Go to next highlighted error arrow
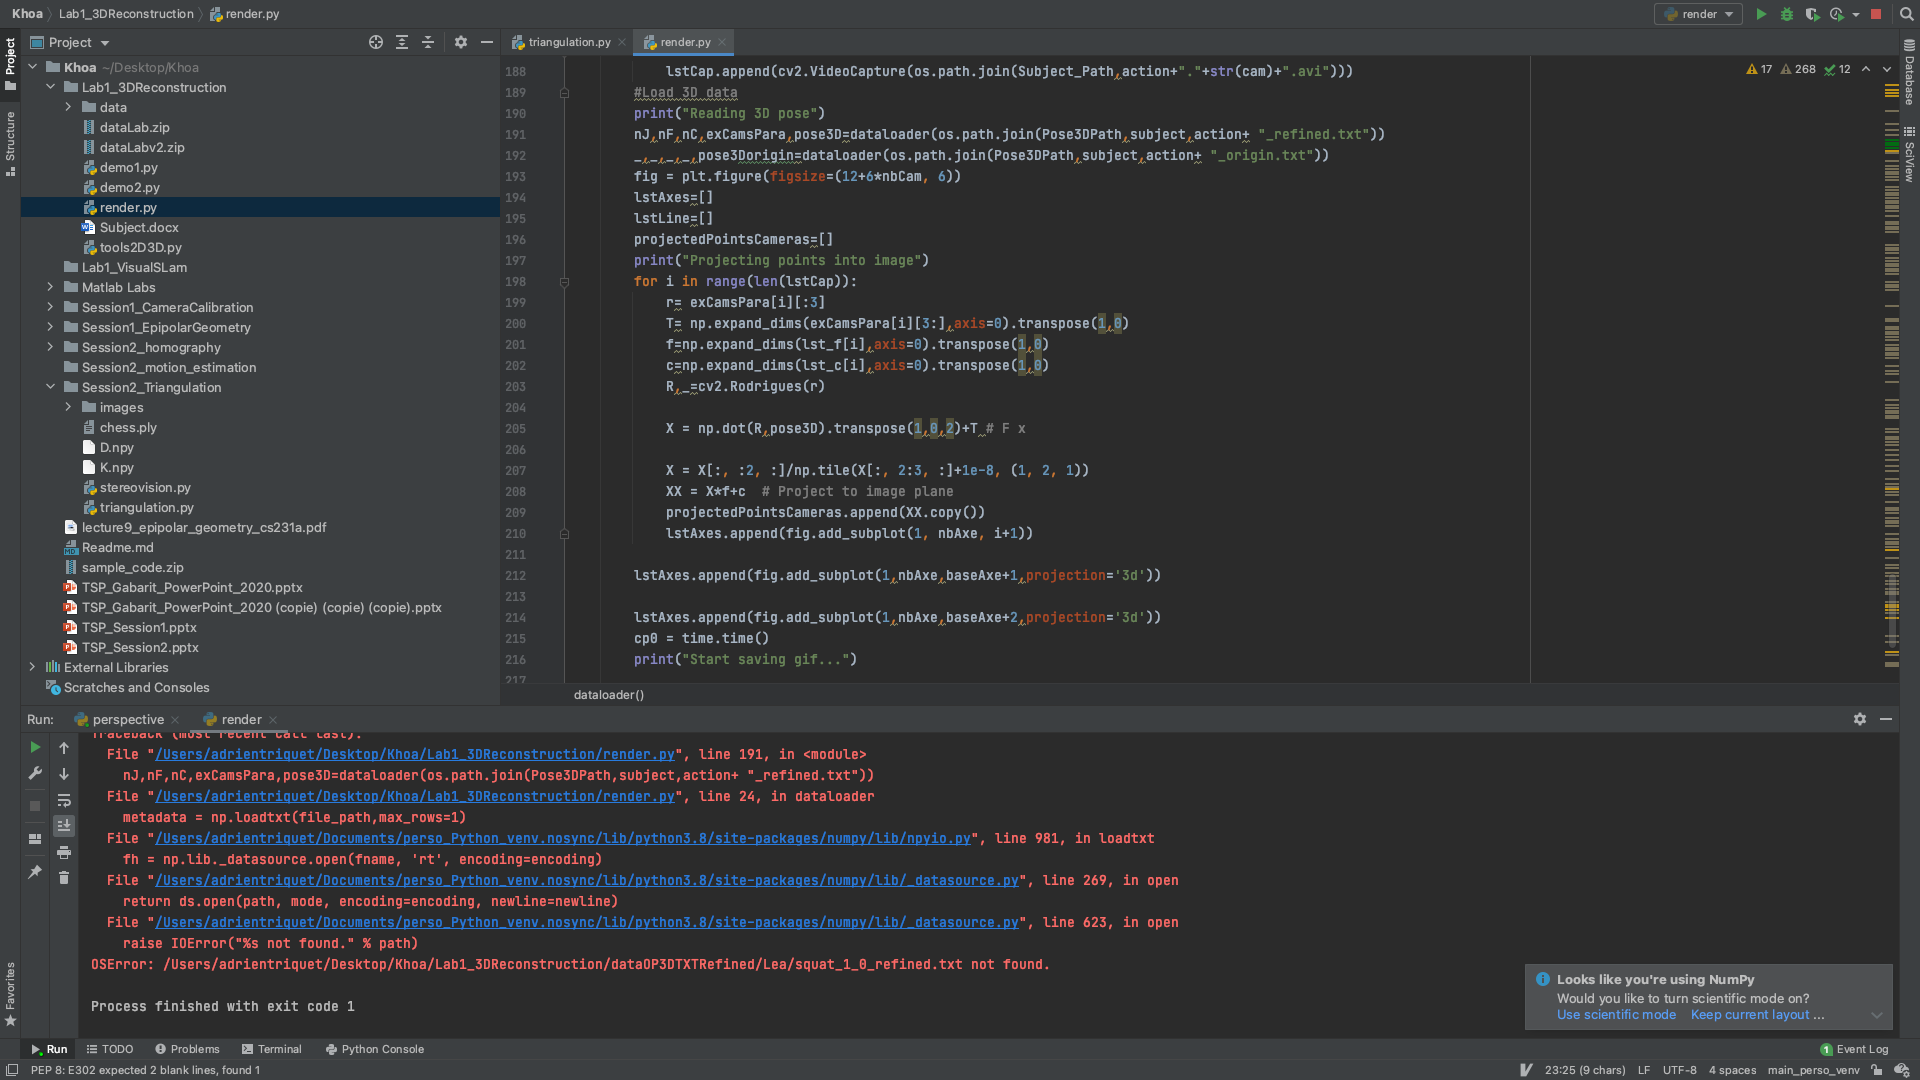This screenshot has width=1920, height=1080. click(x=1887, y=69)
